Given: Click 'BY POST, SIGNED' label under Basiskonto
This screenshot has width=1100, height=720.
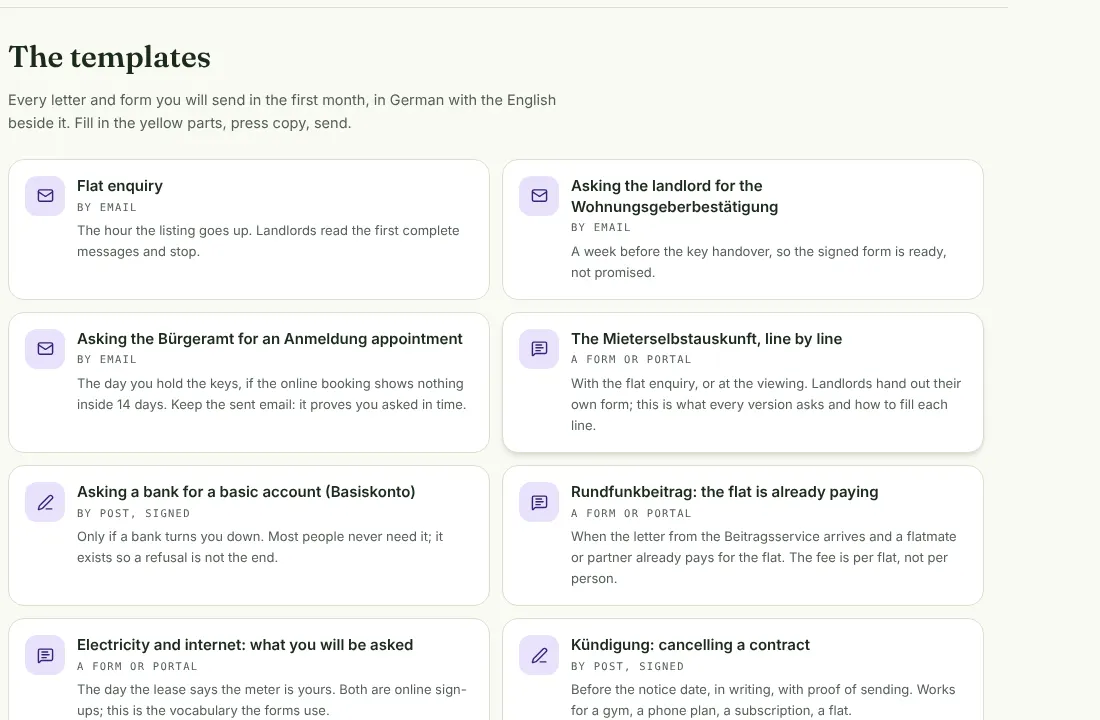Looking at the screenshot, I should pyautogui.click(x=133, y=514).
